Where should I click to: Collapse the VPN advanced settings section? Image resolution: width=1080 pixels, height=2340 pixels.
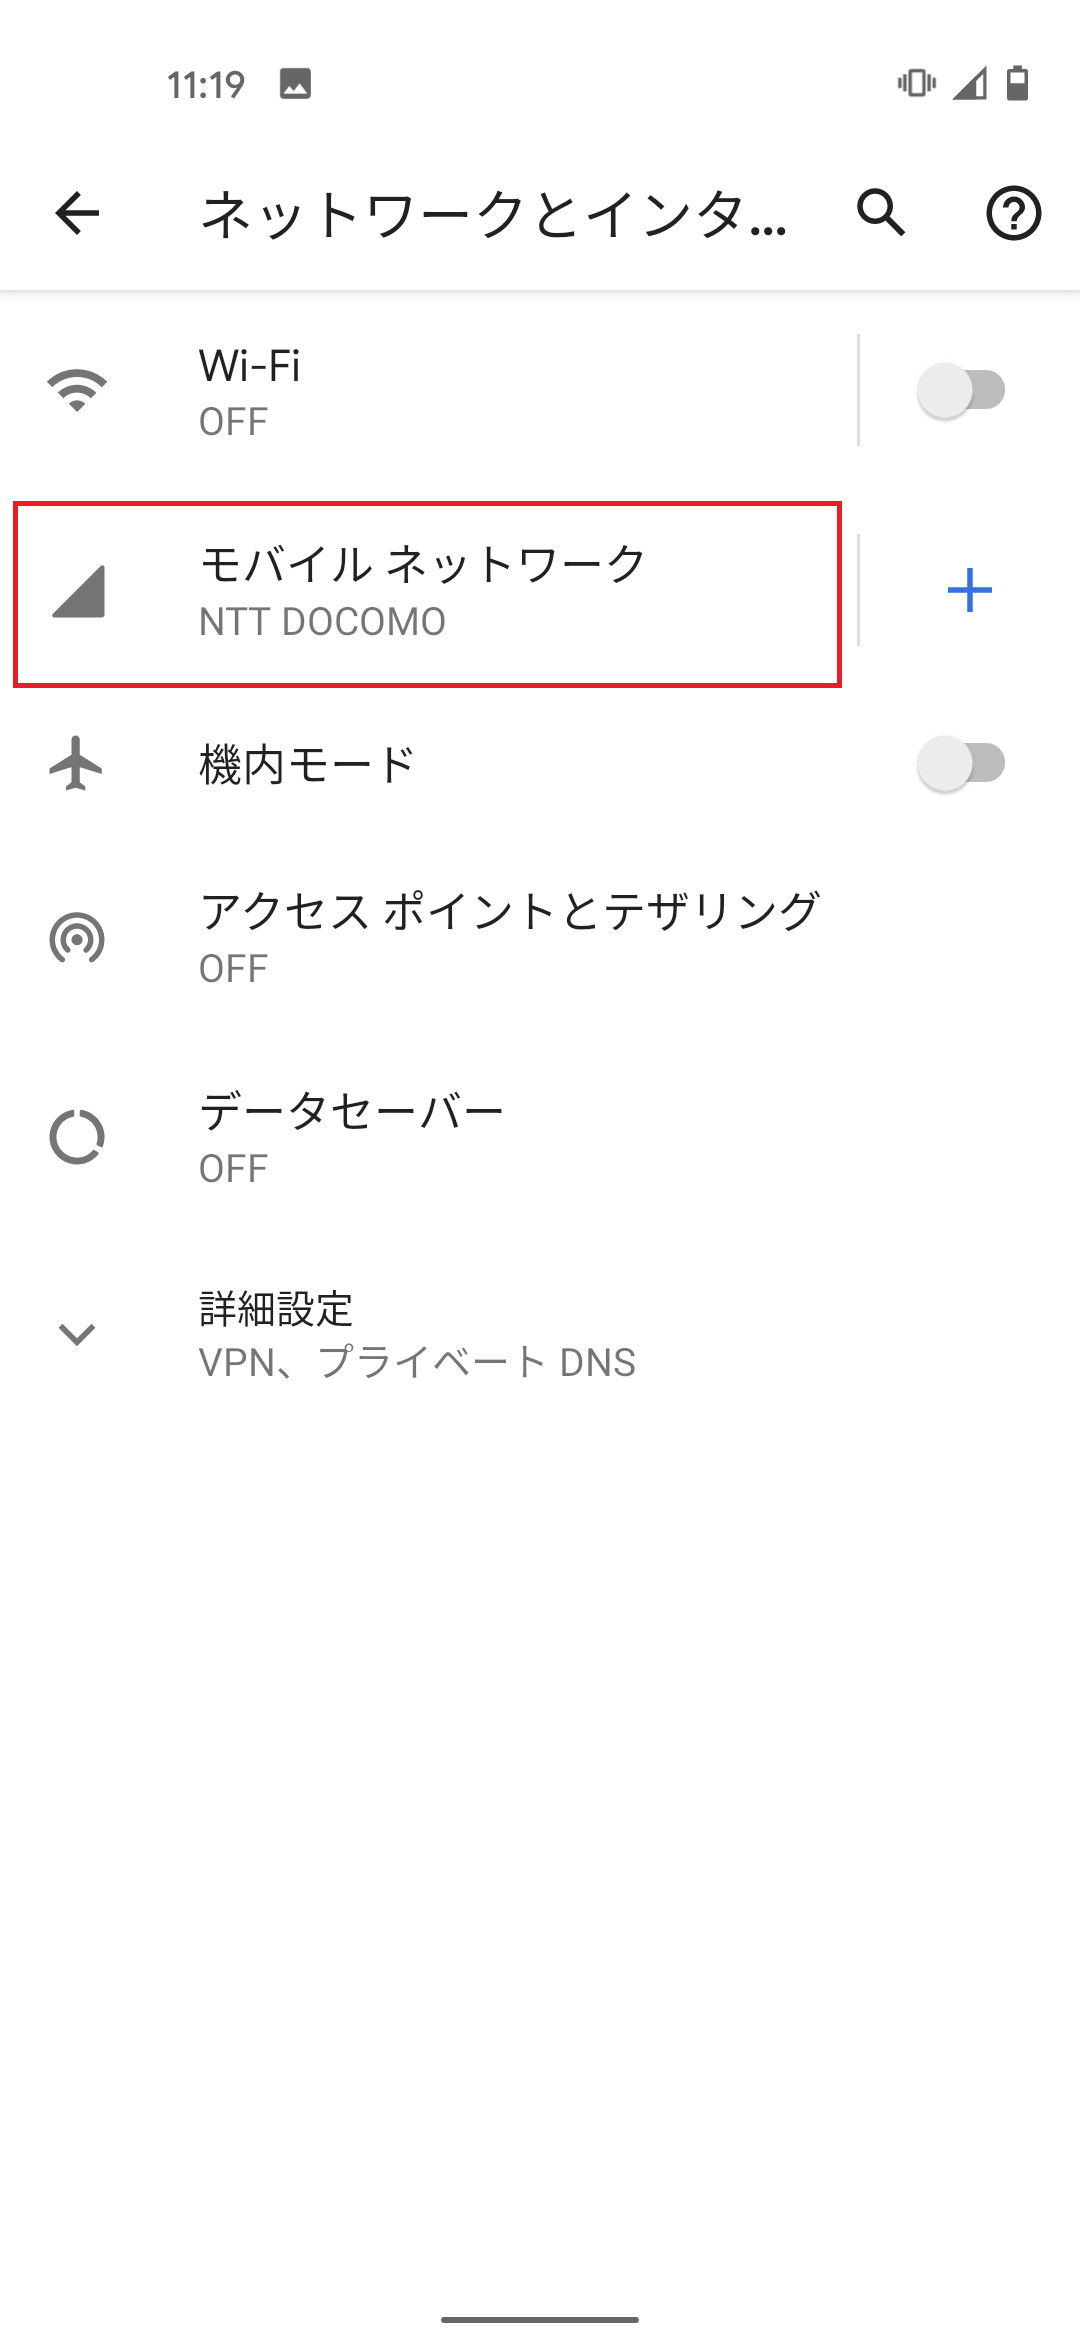point(77,1333)
